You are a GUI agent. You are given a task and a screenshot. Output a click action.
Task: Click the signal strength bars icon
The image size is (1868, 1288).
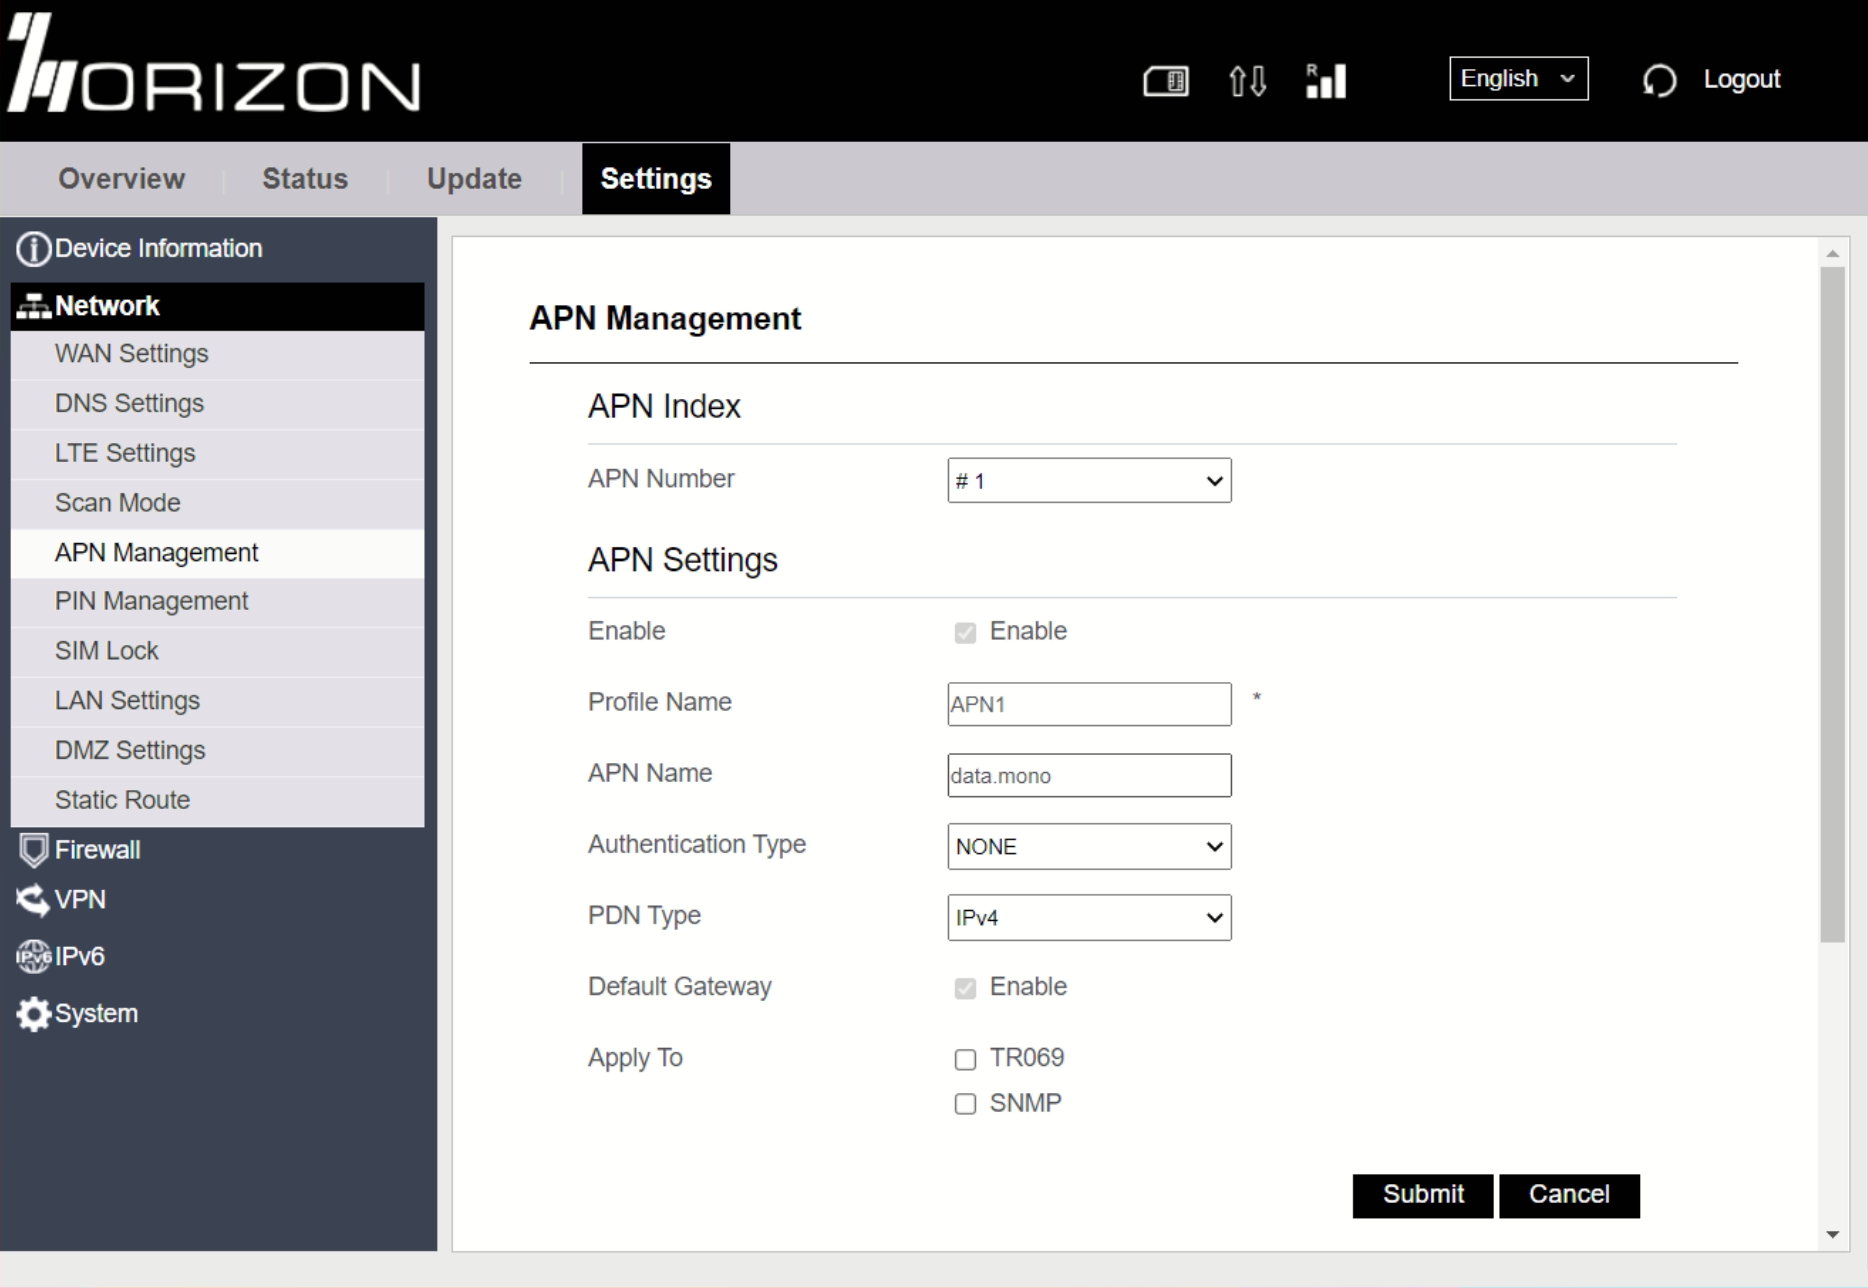pyautogui.click(x=1326, y=81)
